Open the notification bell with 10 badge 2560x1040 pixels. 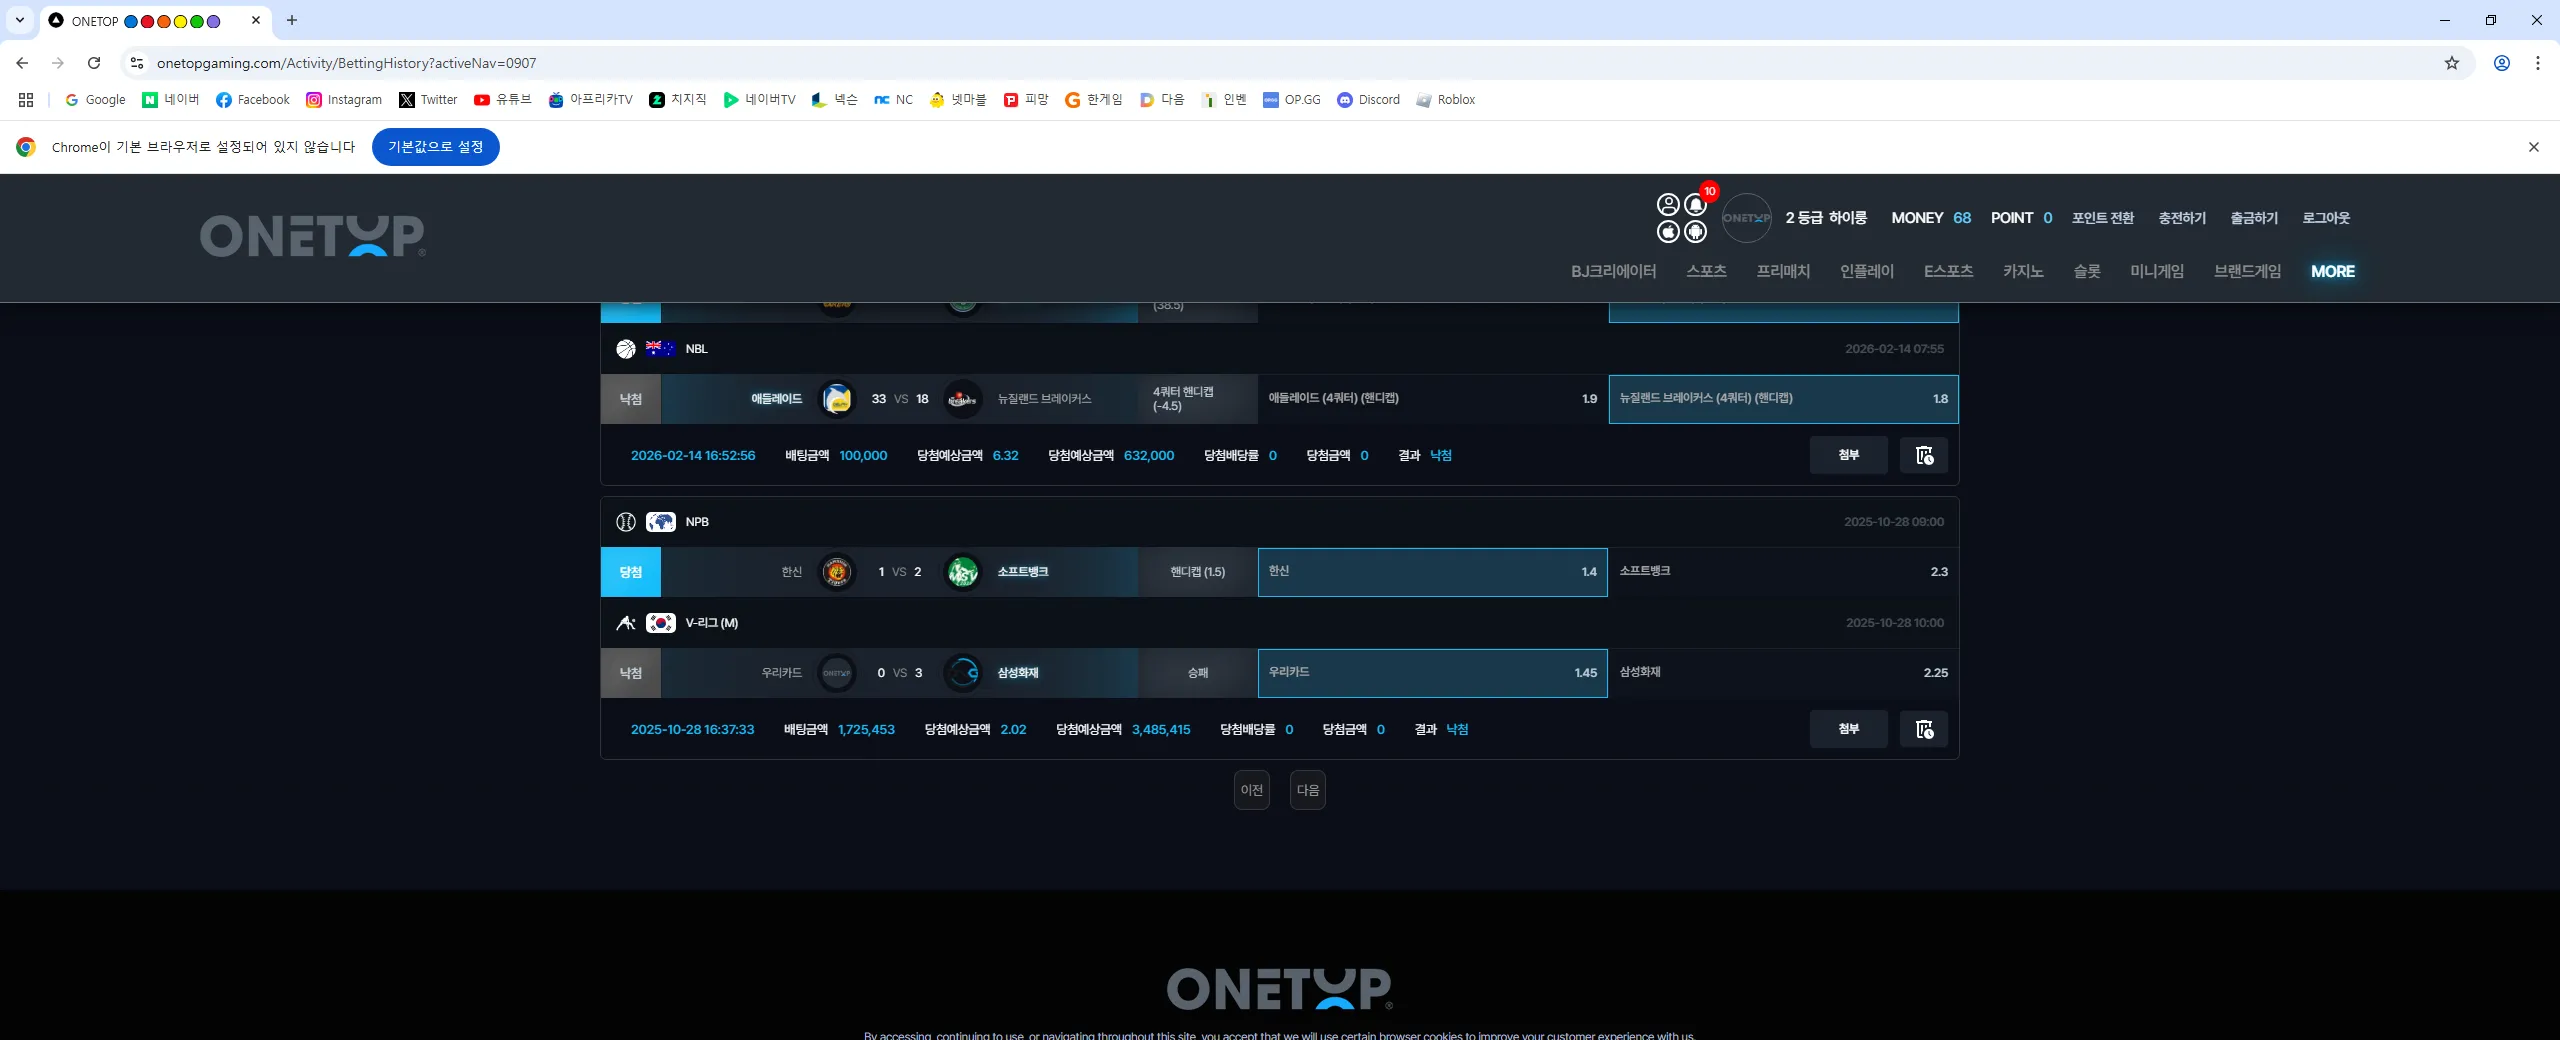pos(1696,204)
